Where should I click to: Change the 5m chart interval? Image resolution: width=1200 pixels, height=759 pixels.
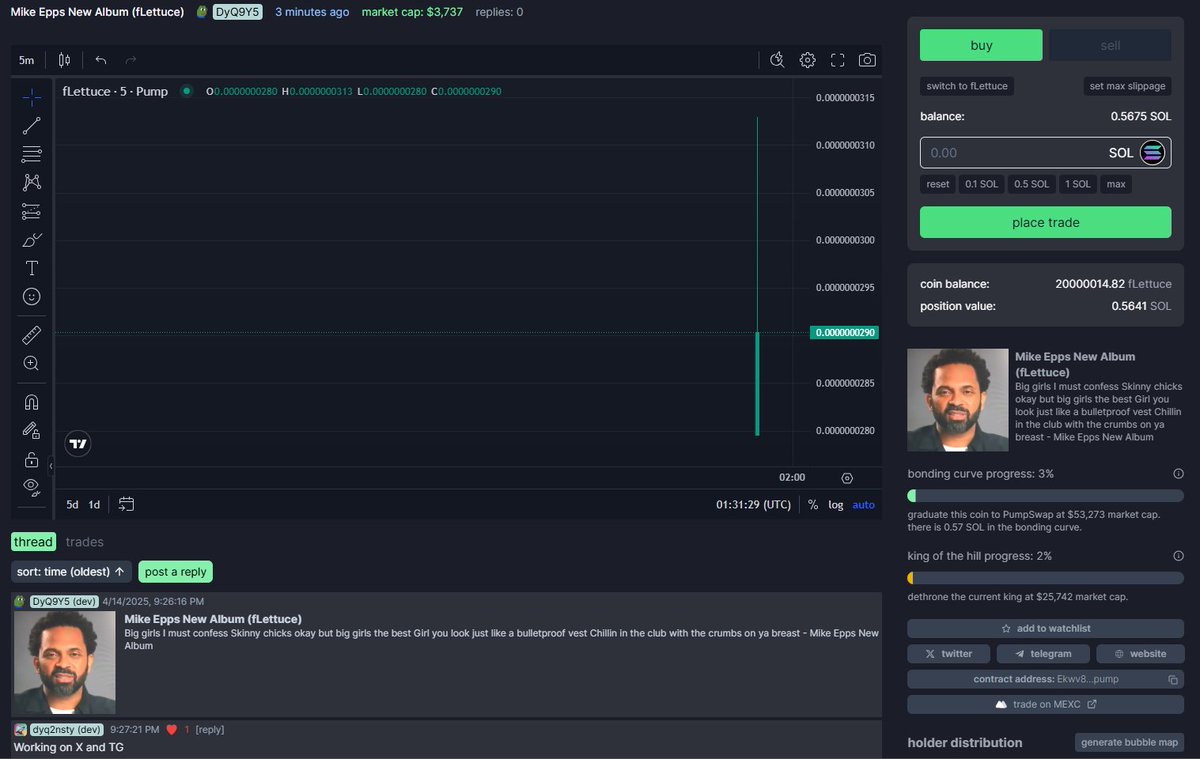pos(27,60)
